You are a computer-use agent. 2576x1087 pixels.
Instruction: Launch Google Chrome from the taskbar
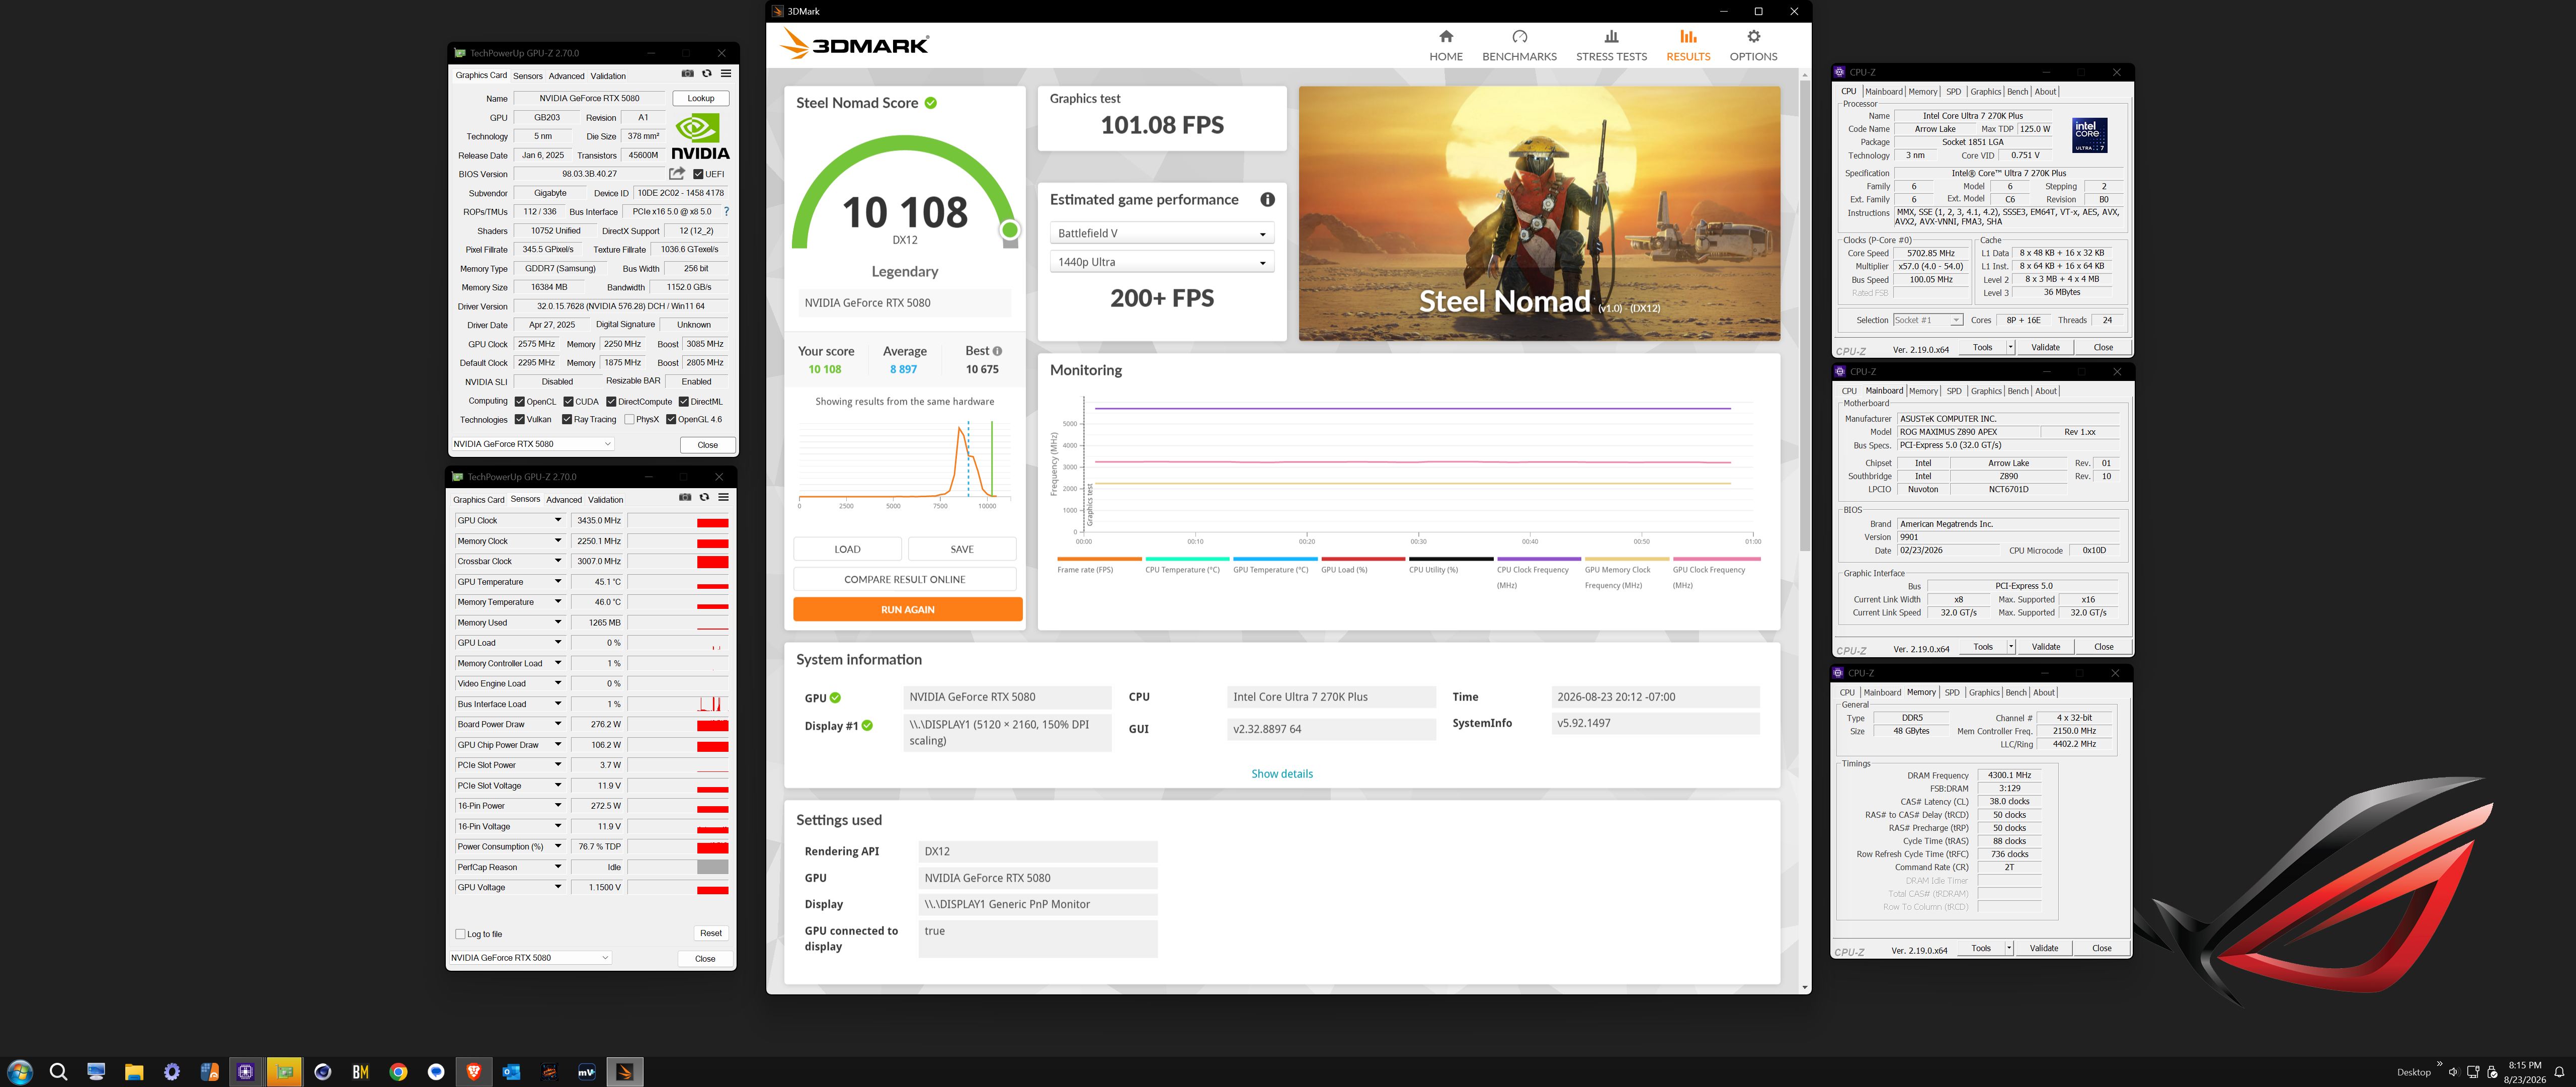[x=398, y=1072]
